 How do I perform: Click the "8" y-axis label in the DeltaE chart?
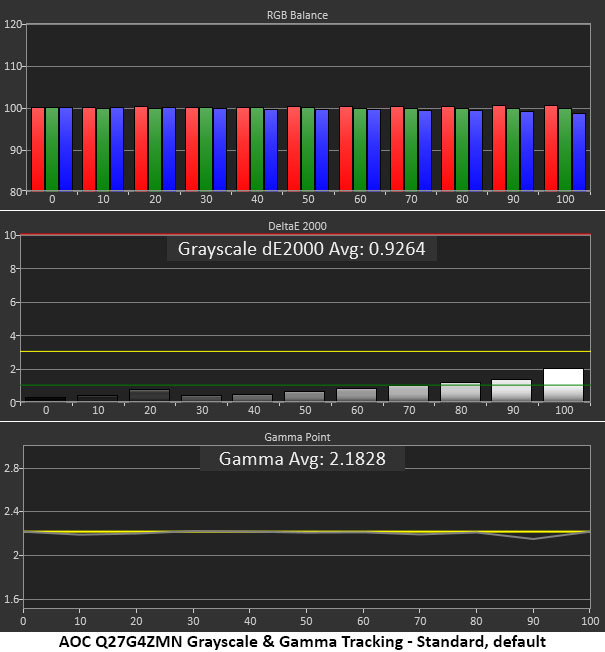tap(13, 269)
